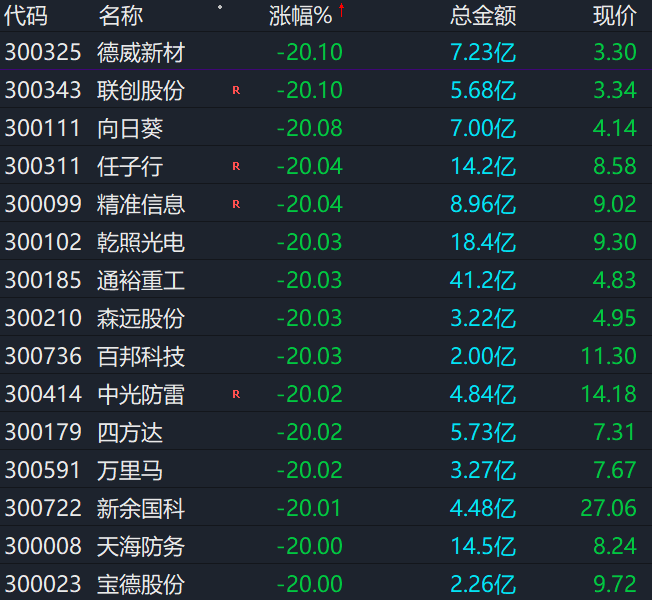Screen dimensions: 652x600
Task: Click -20.01 change of 新余国科
Action: click(x=309, y=508)
